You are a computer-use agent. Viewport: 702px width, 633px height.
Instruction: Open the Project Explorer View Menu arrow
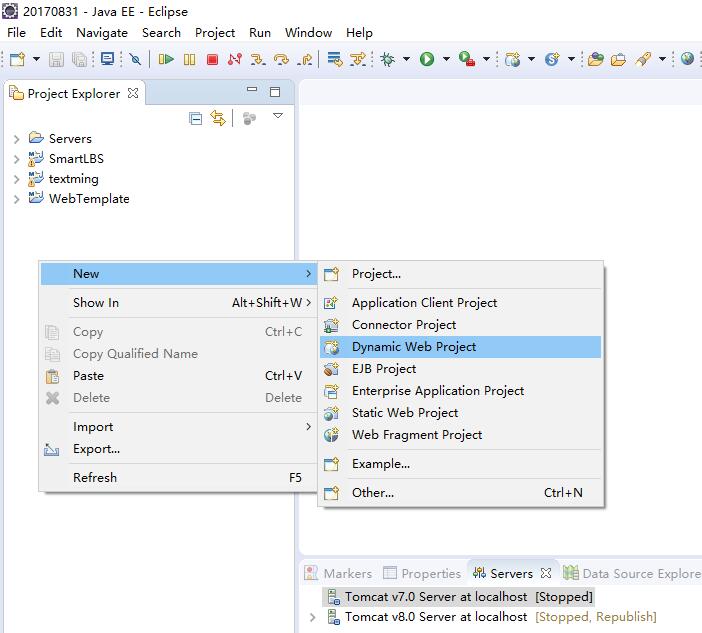278,117
